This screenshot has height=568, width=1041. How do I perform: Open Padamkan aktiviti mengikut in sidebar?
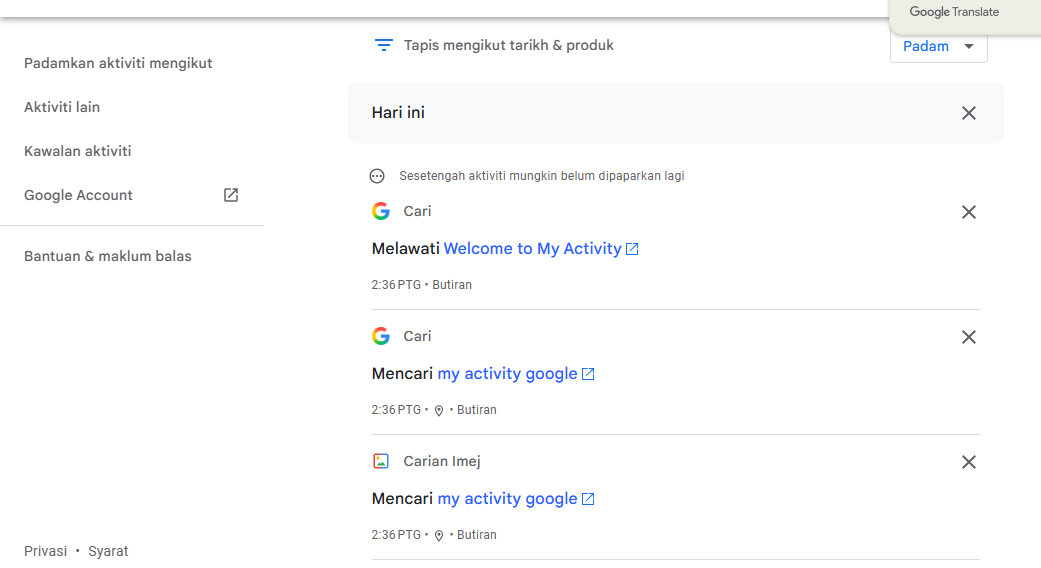[x=118, y=63]
